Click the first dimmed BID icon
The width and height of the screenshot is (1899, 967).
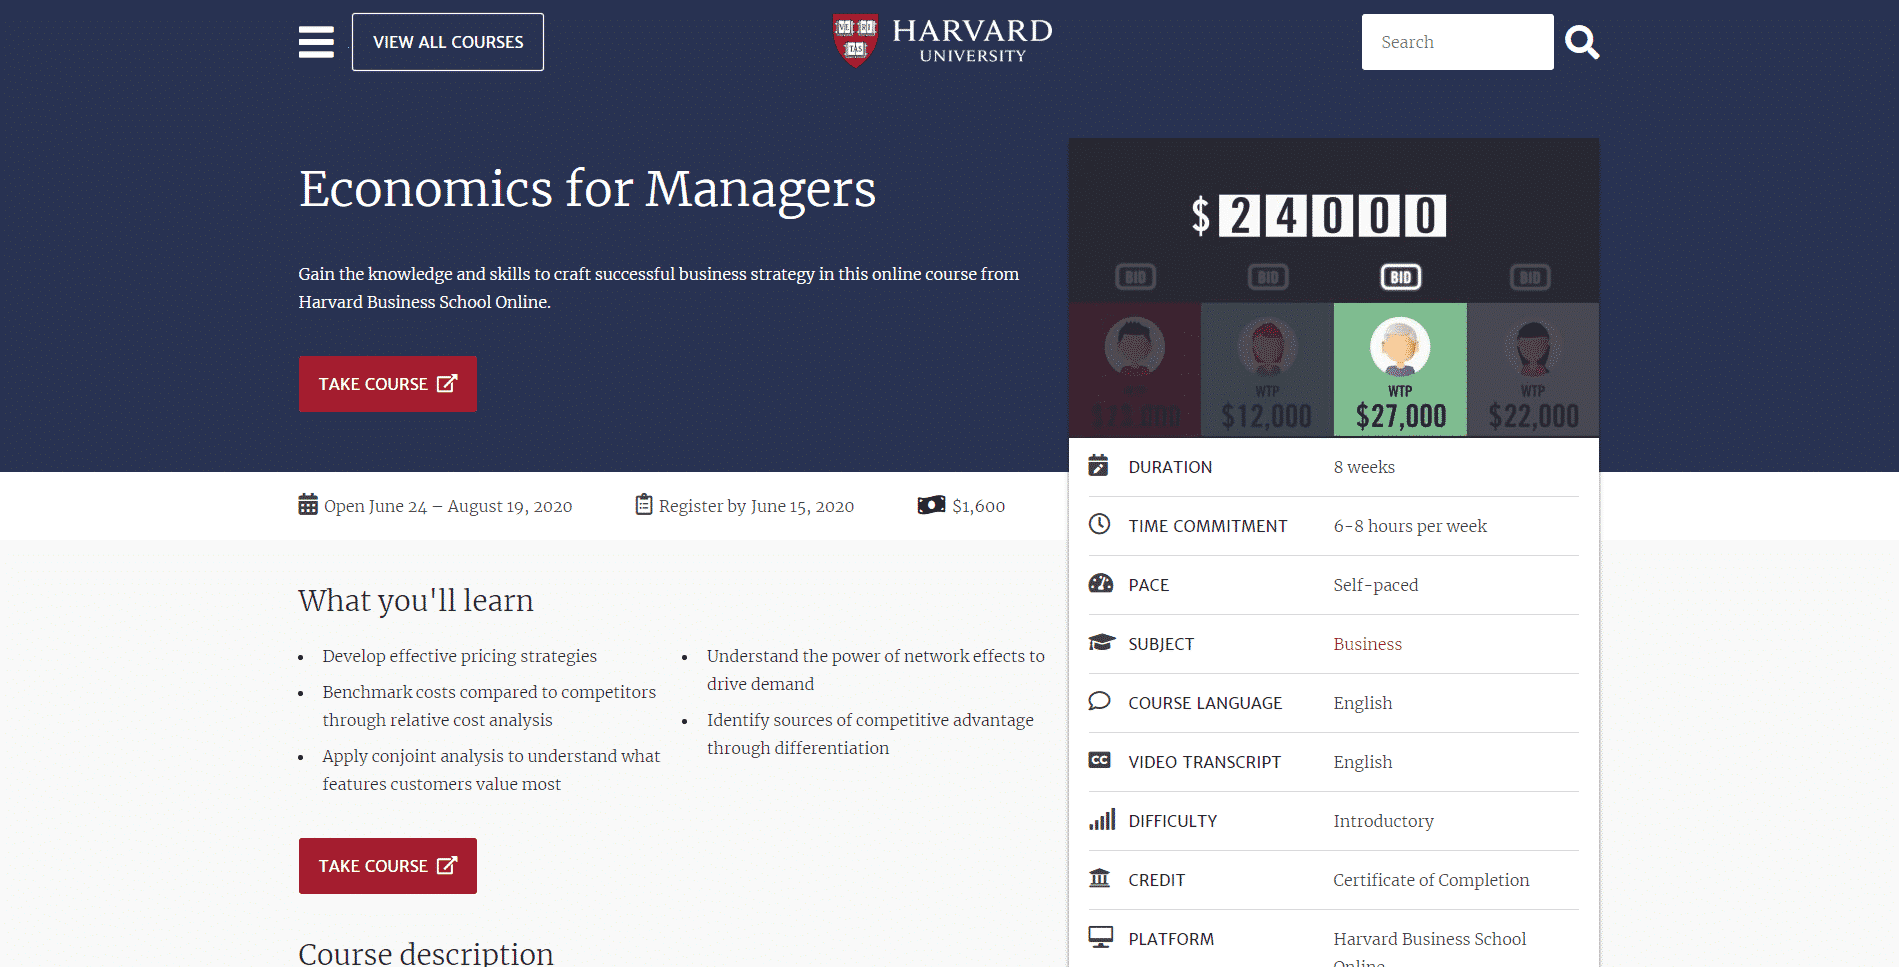pyautogui.click(x=1135, y=277)
